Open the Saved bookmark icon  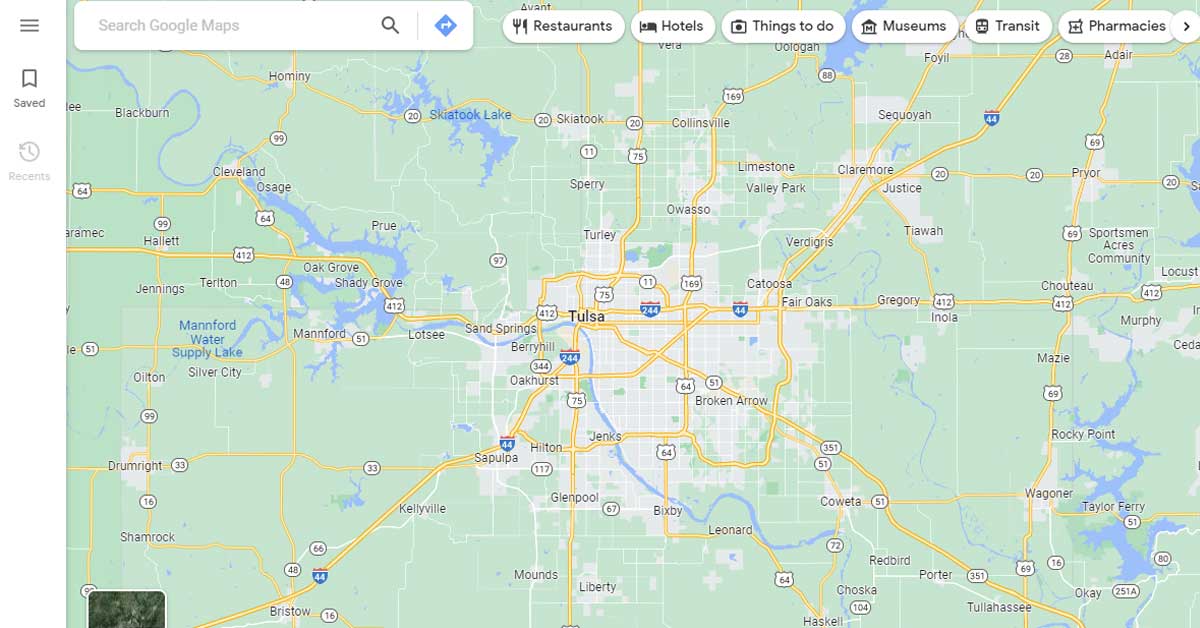[x=29, y=78]
